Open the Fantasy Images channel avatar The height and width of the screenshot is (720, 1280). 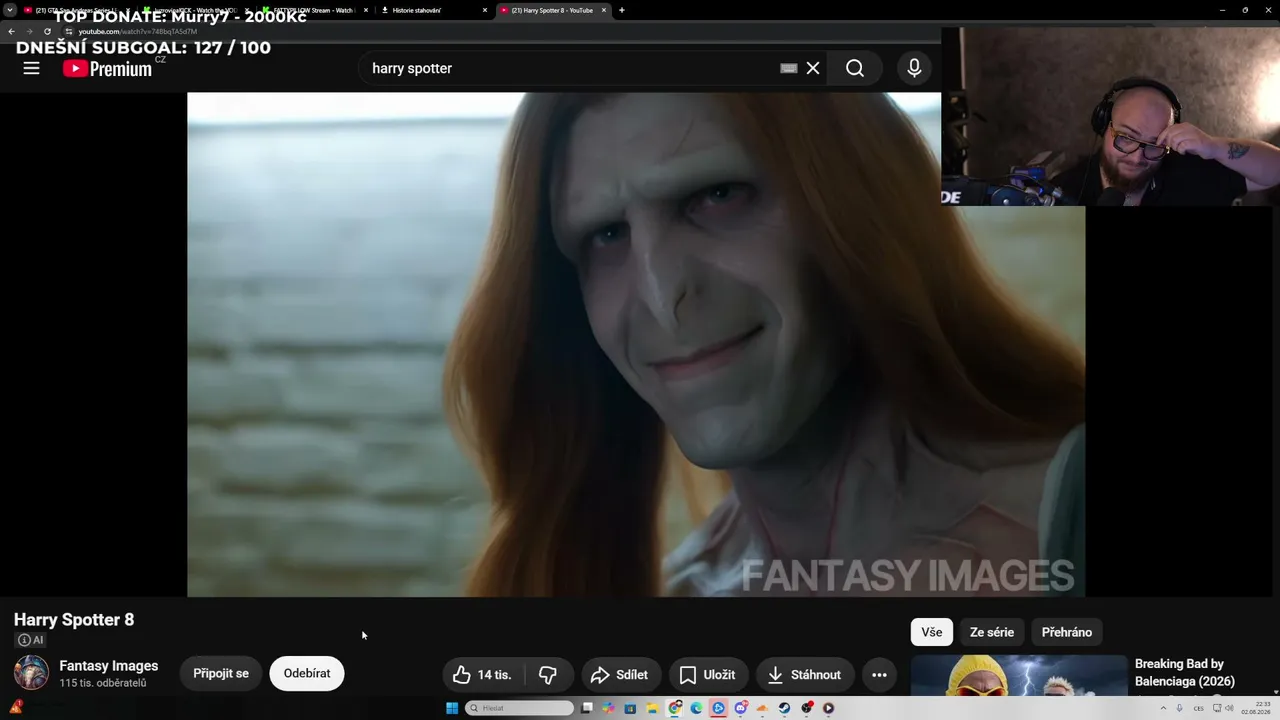pos(31,673)
